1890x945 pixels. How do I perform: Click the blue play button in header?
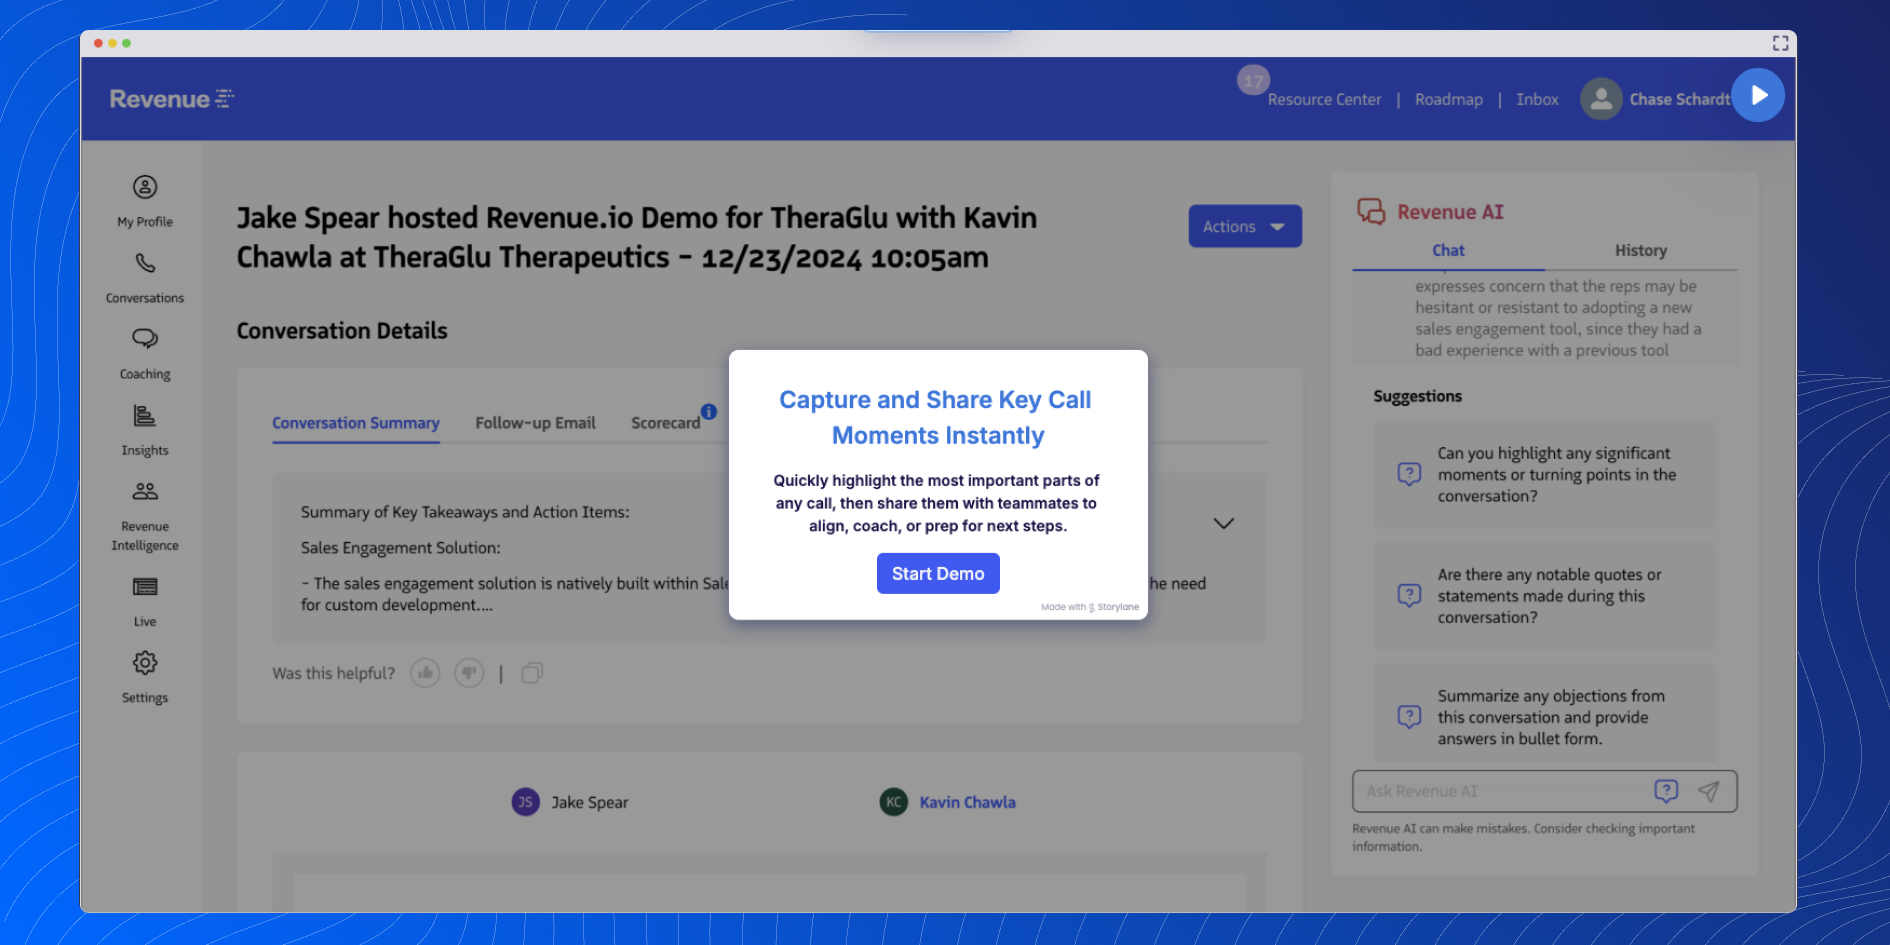1758,95
